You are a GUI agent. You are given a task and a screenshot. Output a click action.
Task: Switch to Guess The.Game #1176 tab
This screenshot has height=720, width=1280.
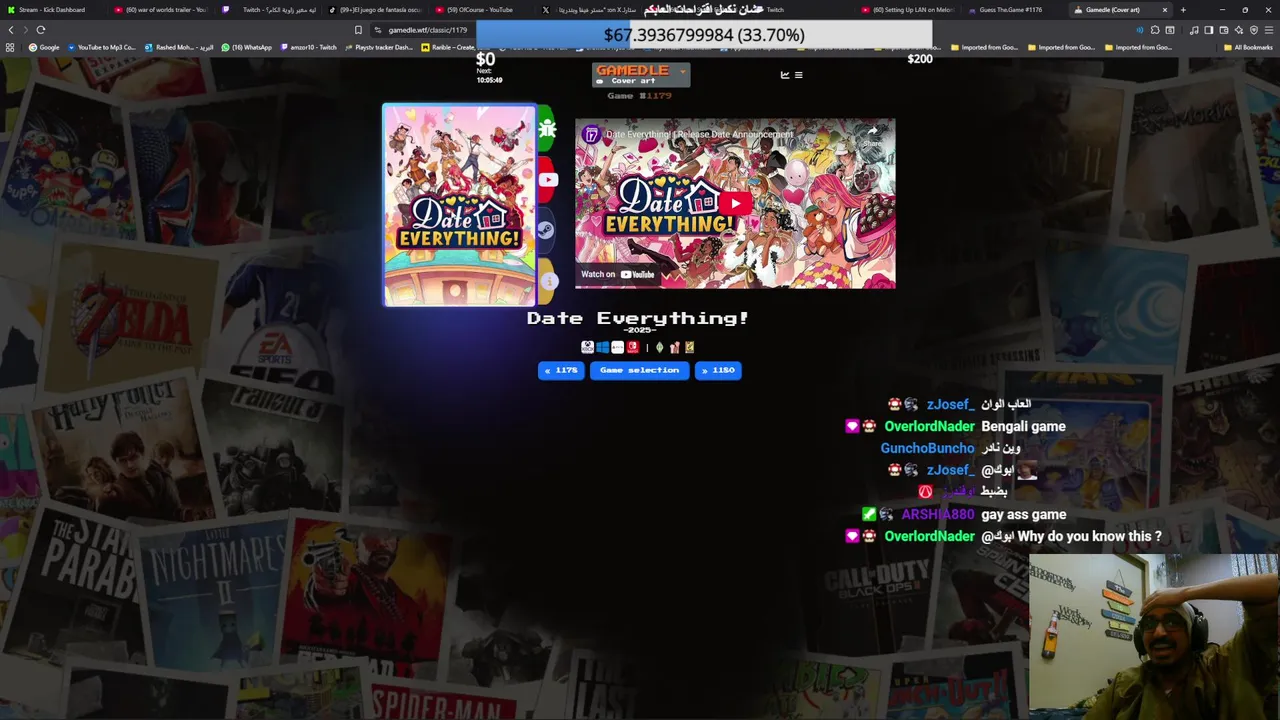click(1010, 10)
